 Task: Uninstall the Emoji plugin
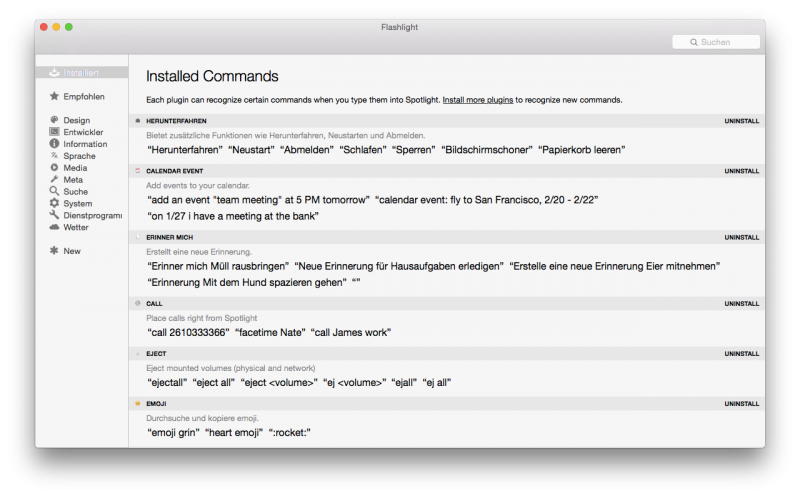[x=741, y=403]
